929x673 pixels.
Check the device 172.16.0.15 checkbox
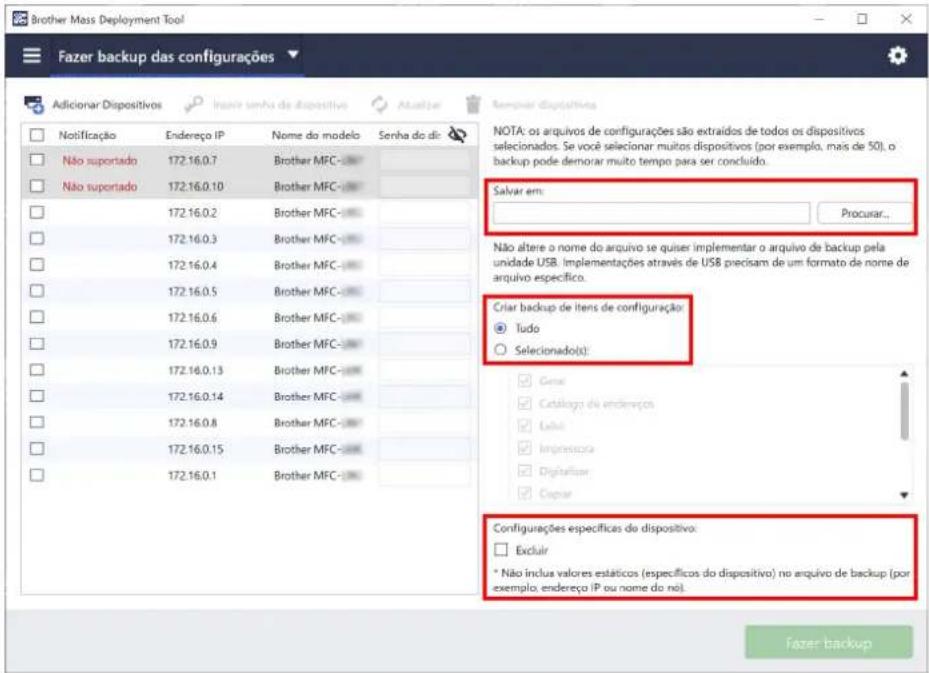(37, 448)
